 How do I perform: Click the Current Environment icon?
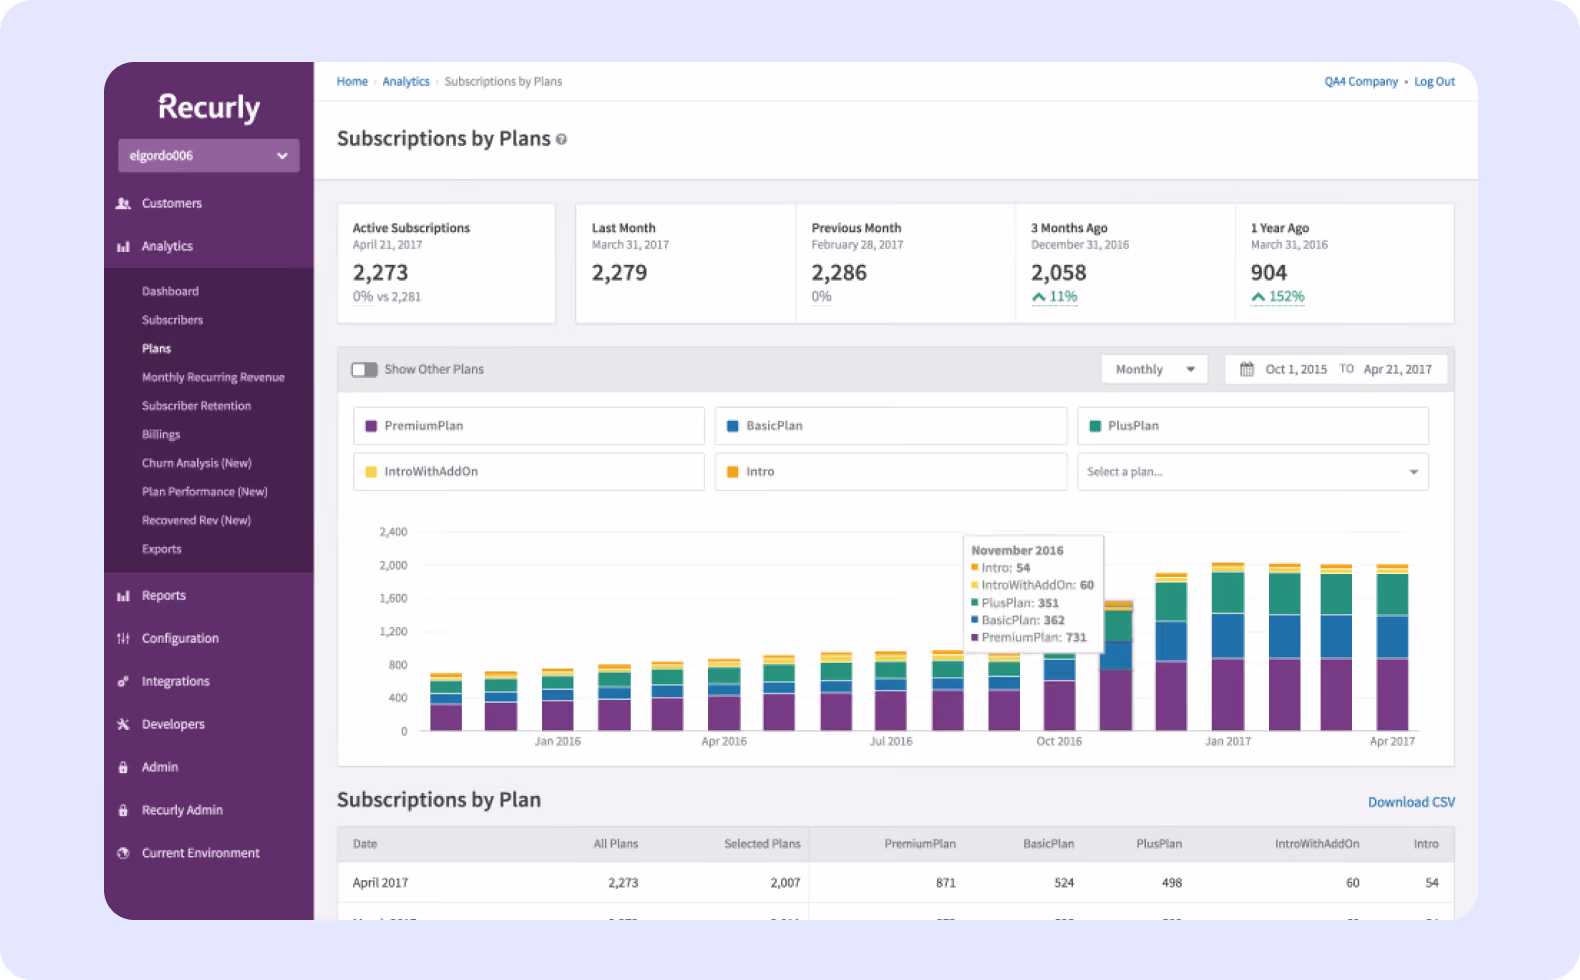point(123,853)
